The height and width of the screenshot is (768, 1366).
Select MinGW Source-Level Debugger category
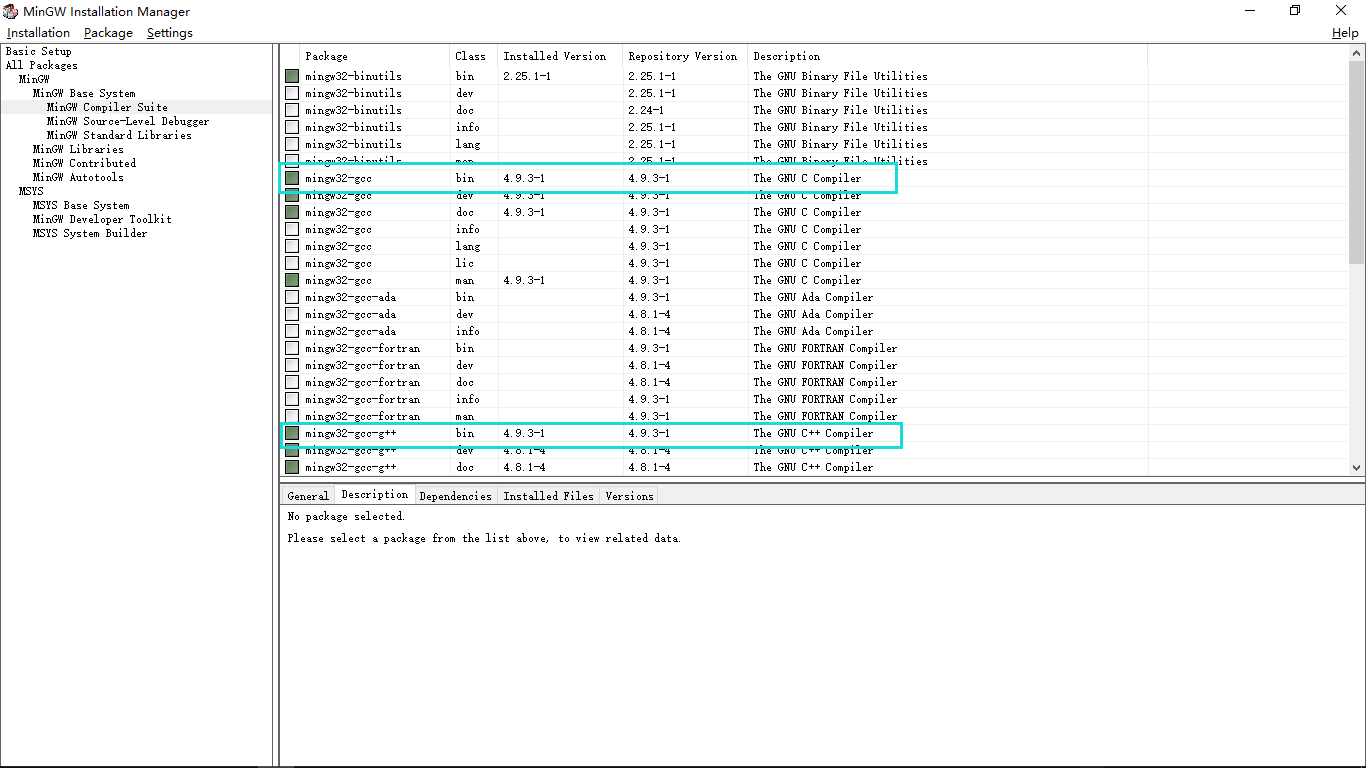click(128, 121)
